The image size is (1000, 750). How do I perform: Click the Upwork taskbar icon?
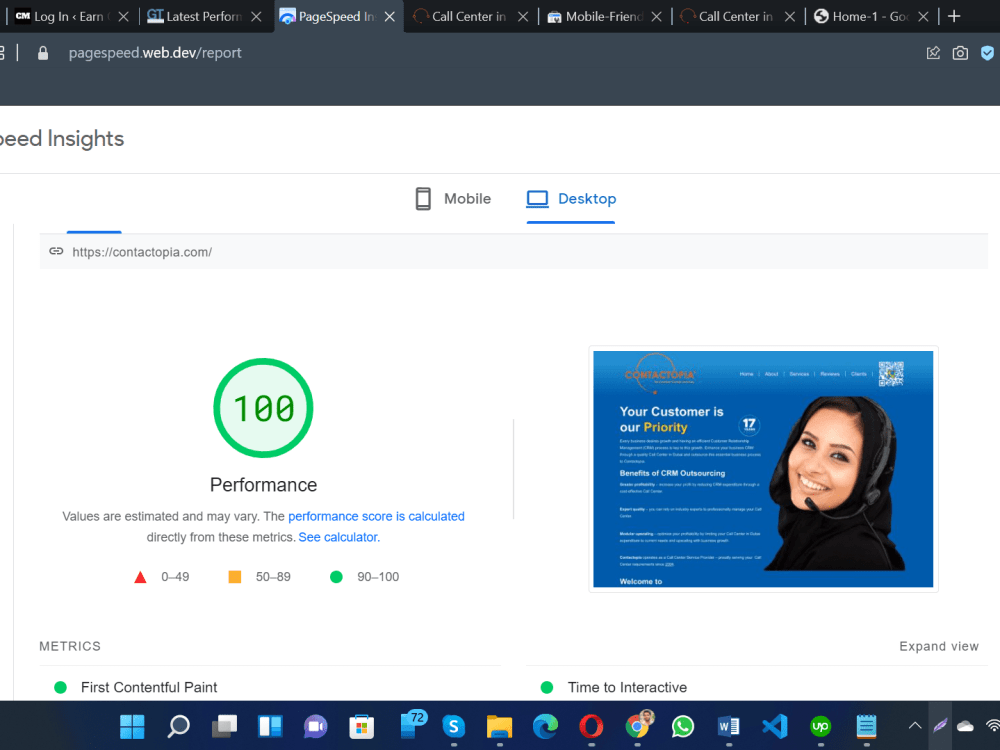[820, 726]
